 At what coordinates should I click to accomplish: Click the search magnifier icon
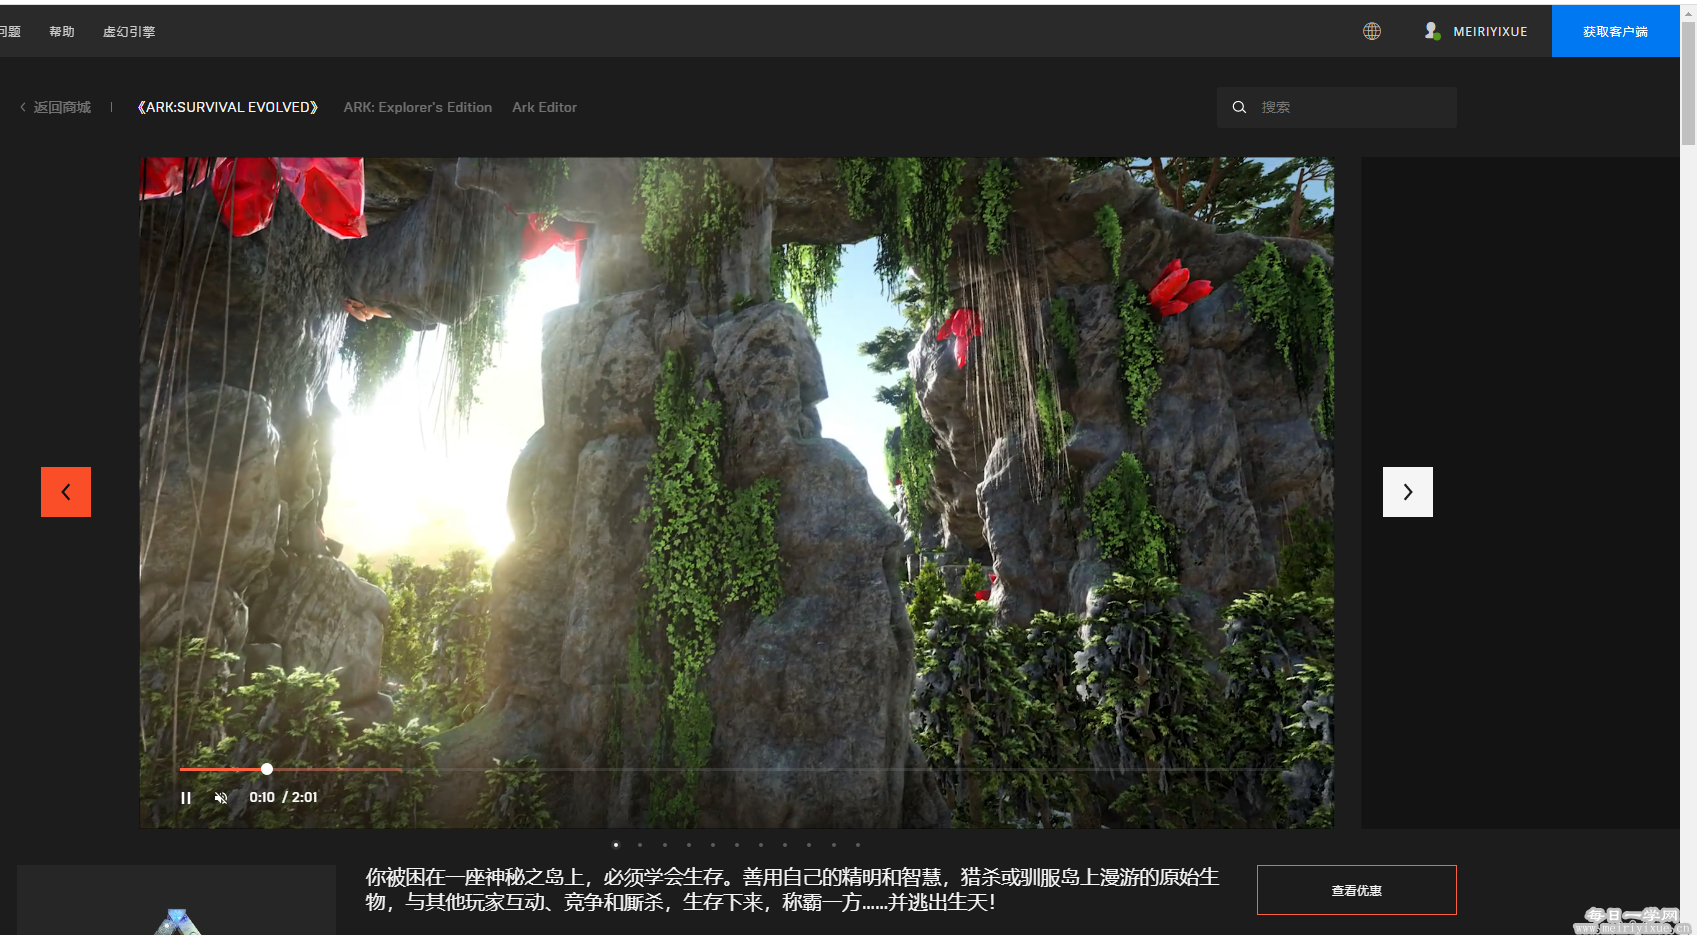(1239, 107)
